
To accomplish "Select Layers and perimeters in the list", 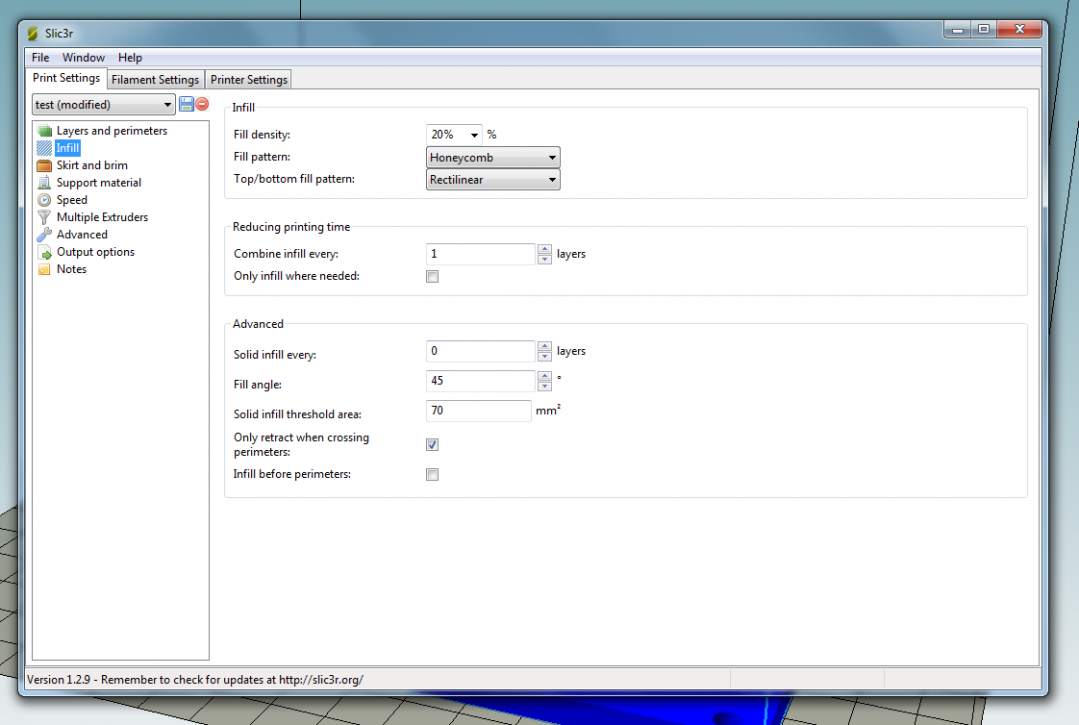I will tap(112, 131).
